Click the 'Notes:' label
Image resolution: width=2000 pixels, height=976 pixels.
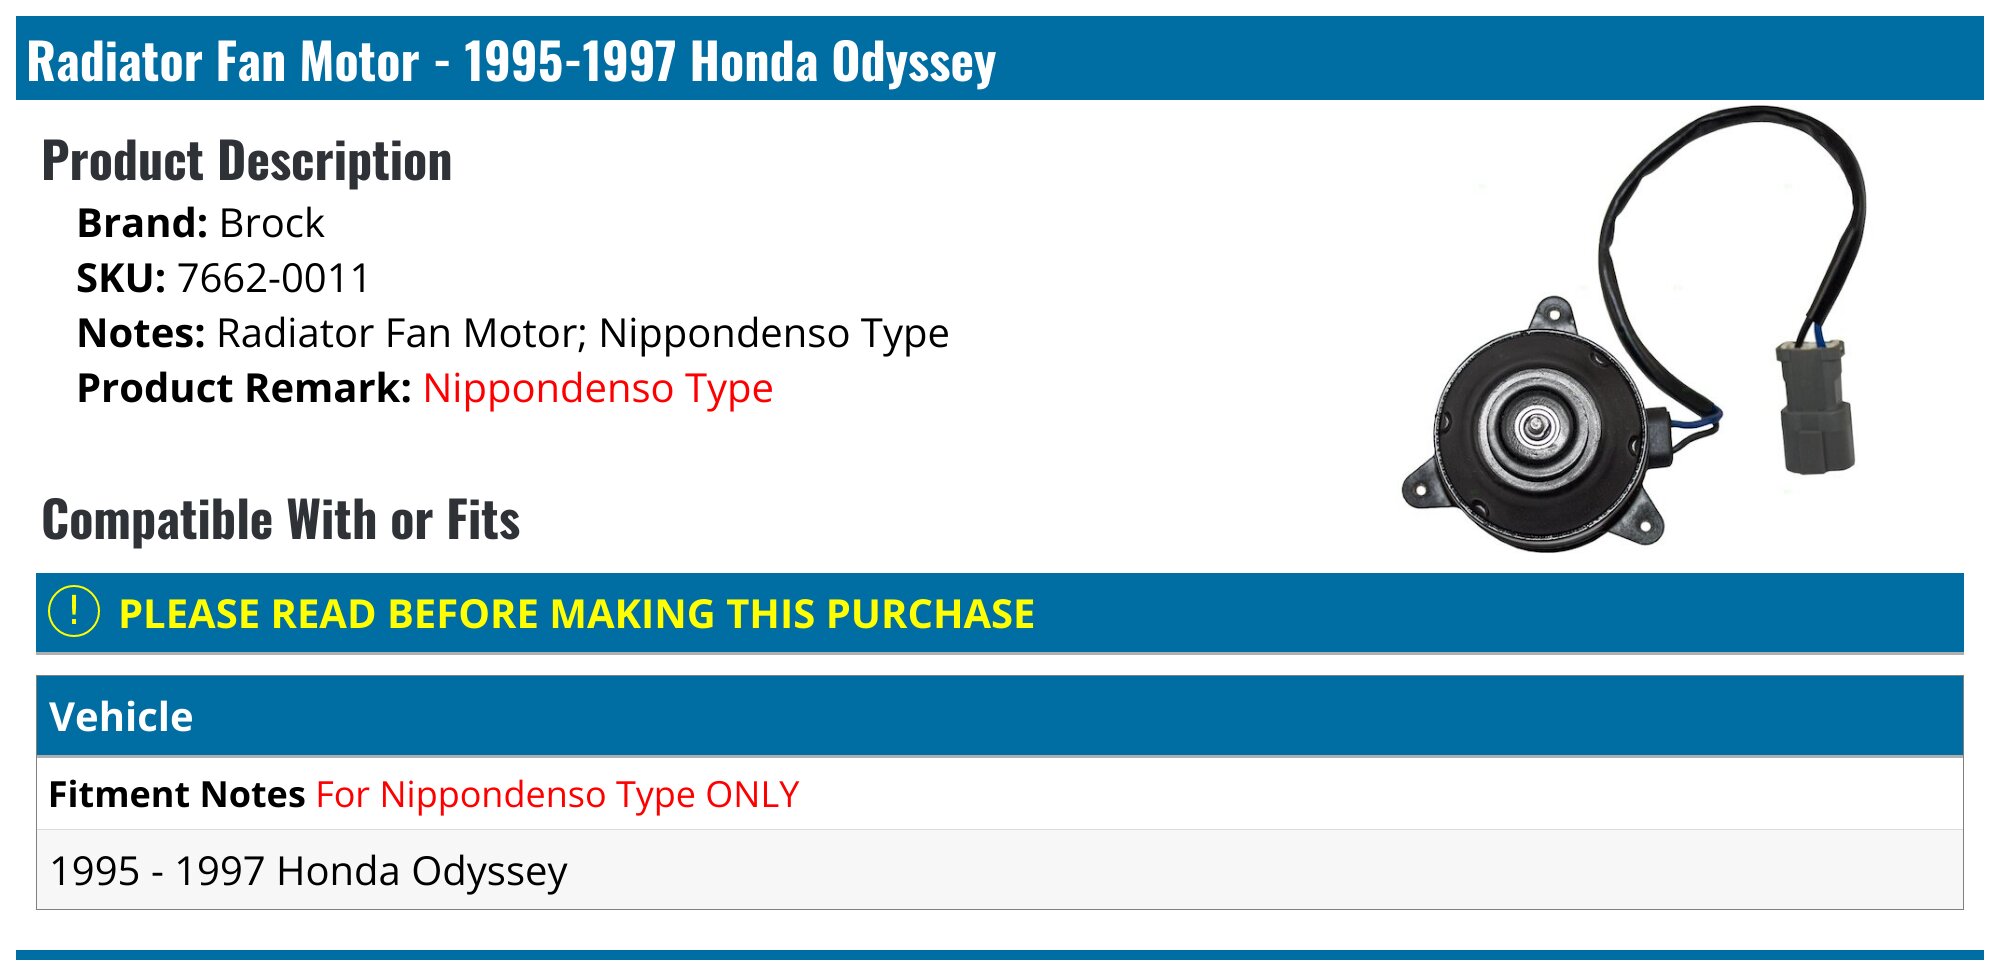point(141,333)
